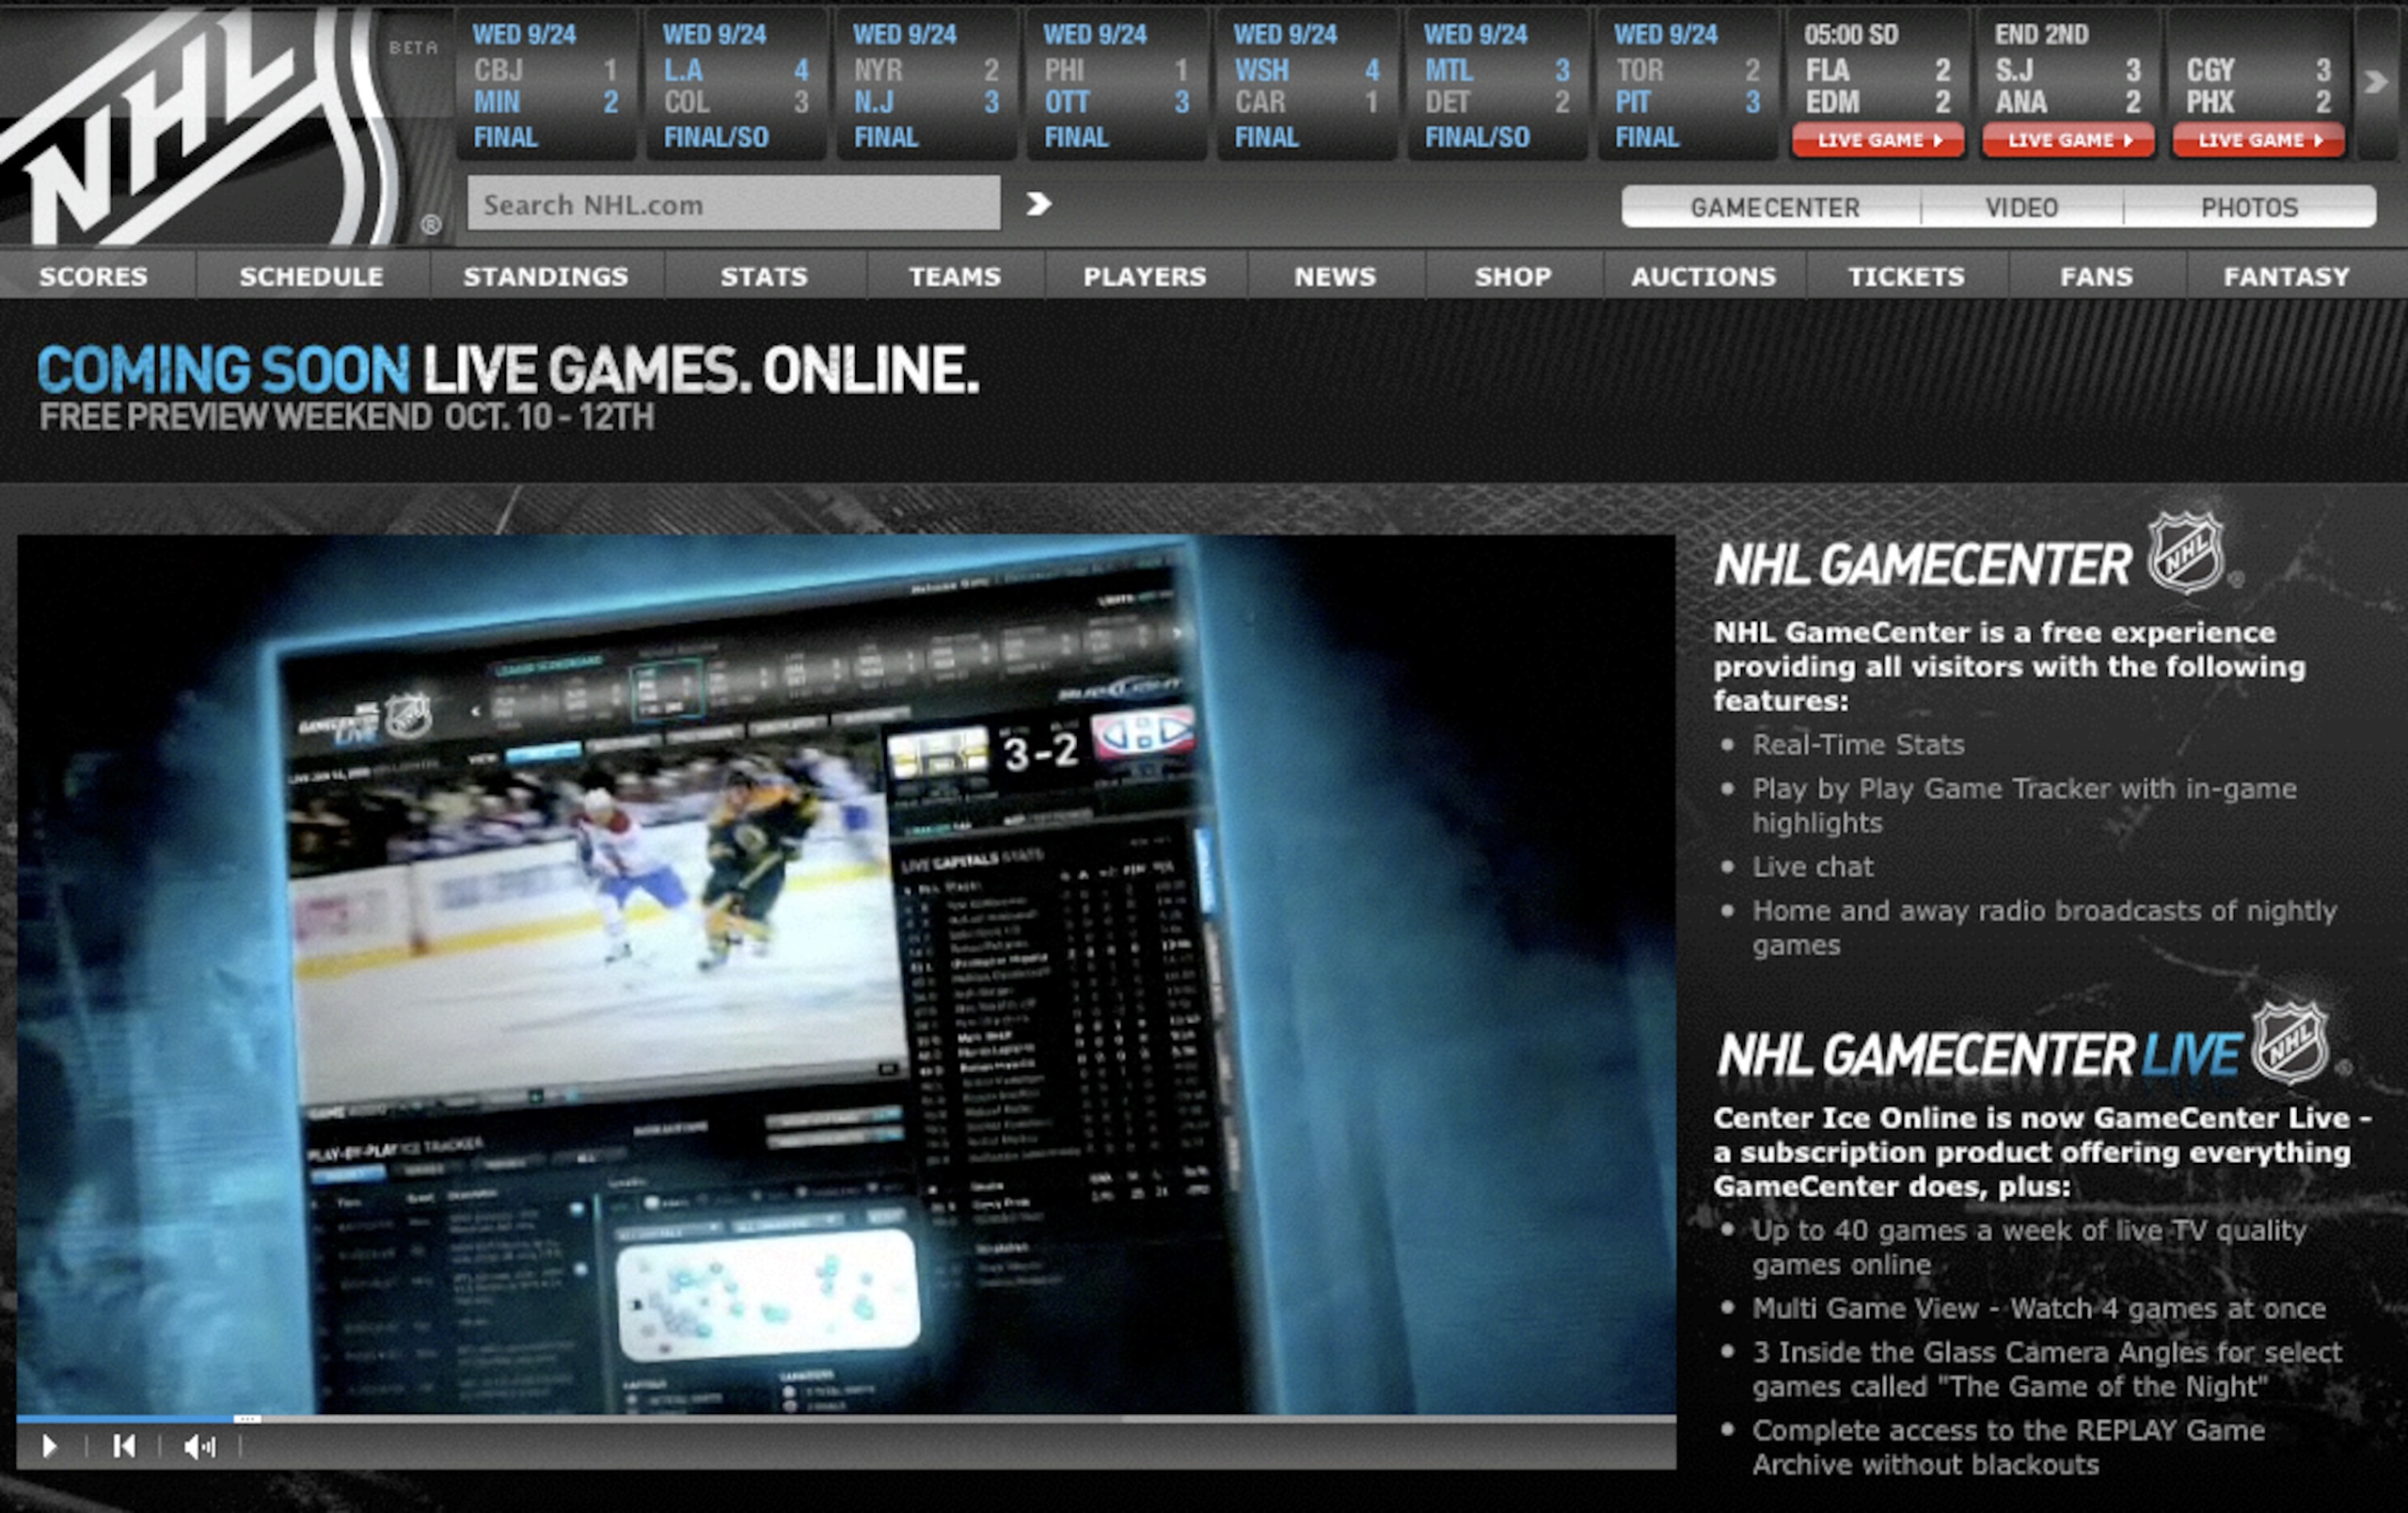Click the video progress bar
Screen dimensions: 2408x1513
[x=846, y=1418]
